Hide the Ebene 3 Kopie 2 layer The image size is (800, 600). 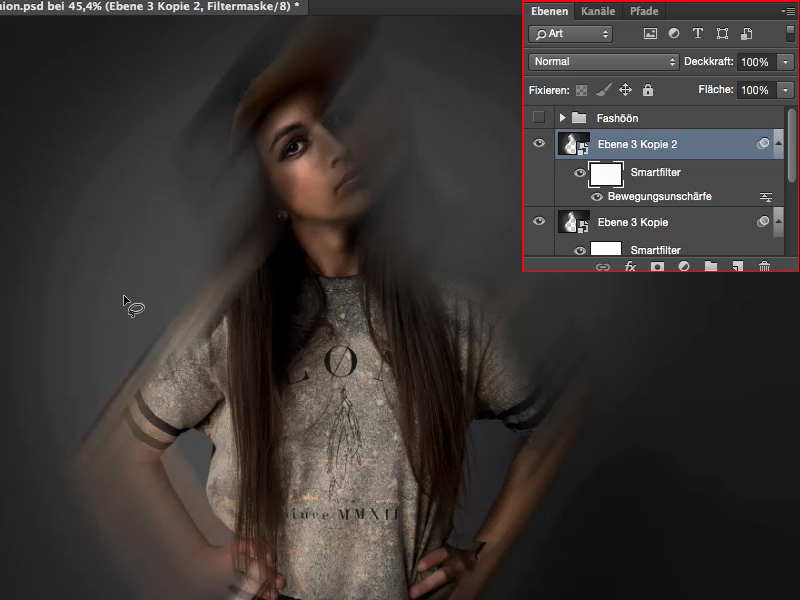[x=539, y=143]
